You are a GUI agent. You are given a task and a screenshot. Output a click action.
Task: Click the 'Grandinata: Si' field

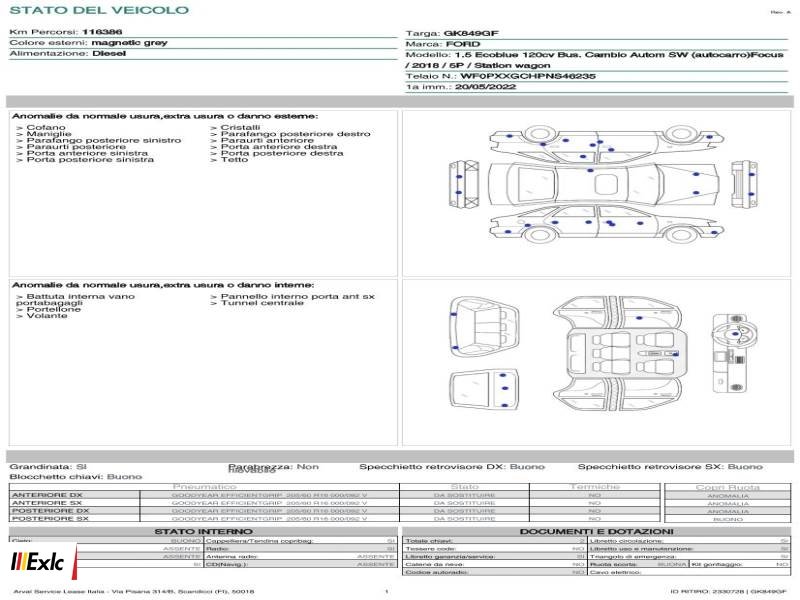pyautogui.click(x=48, y=467)
